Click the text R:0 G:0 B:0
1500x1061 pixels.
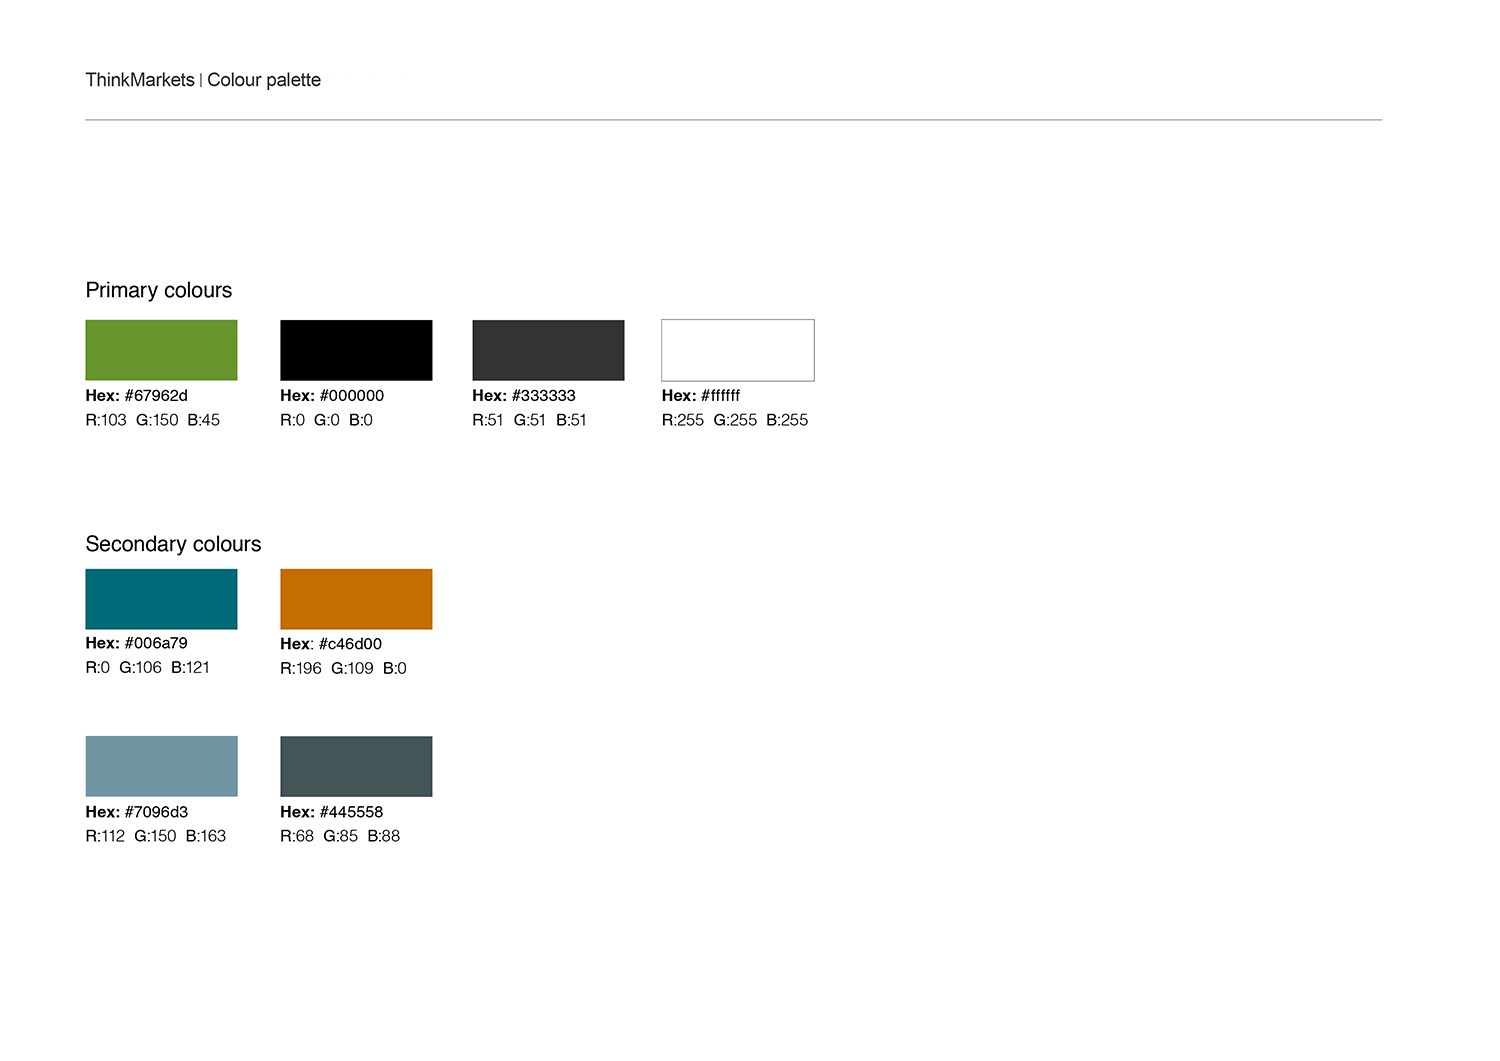click(326, 420)
